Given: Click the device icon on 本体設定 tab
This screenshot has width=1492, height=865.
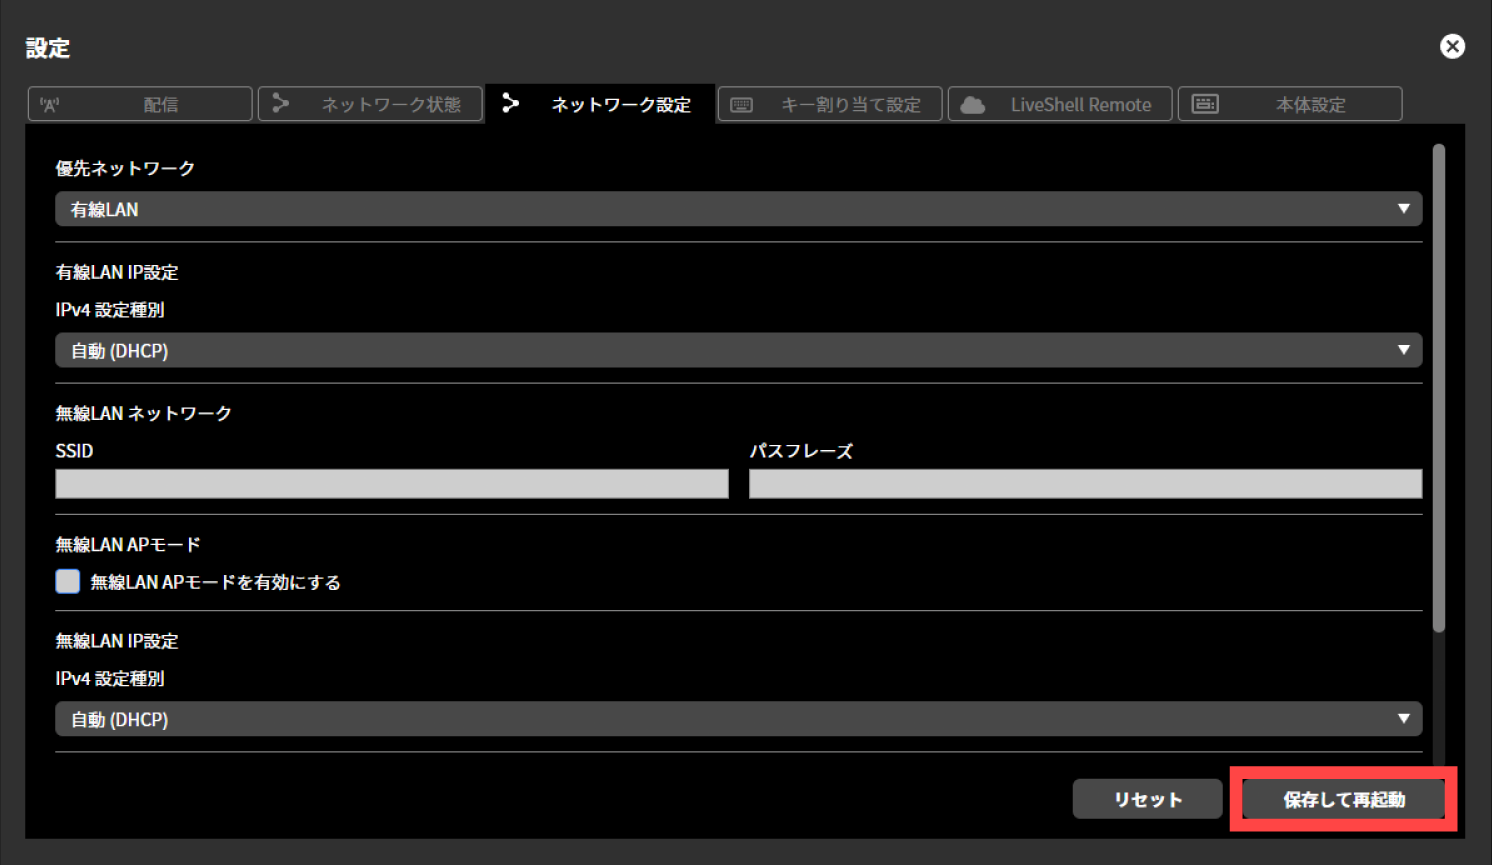Looking at the screenshot, I should tap(1205, 103).
